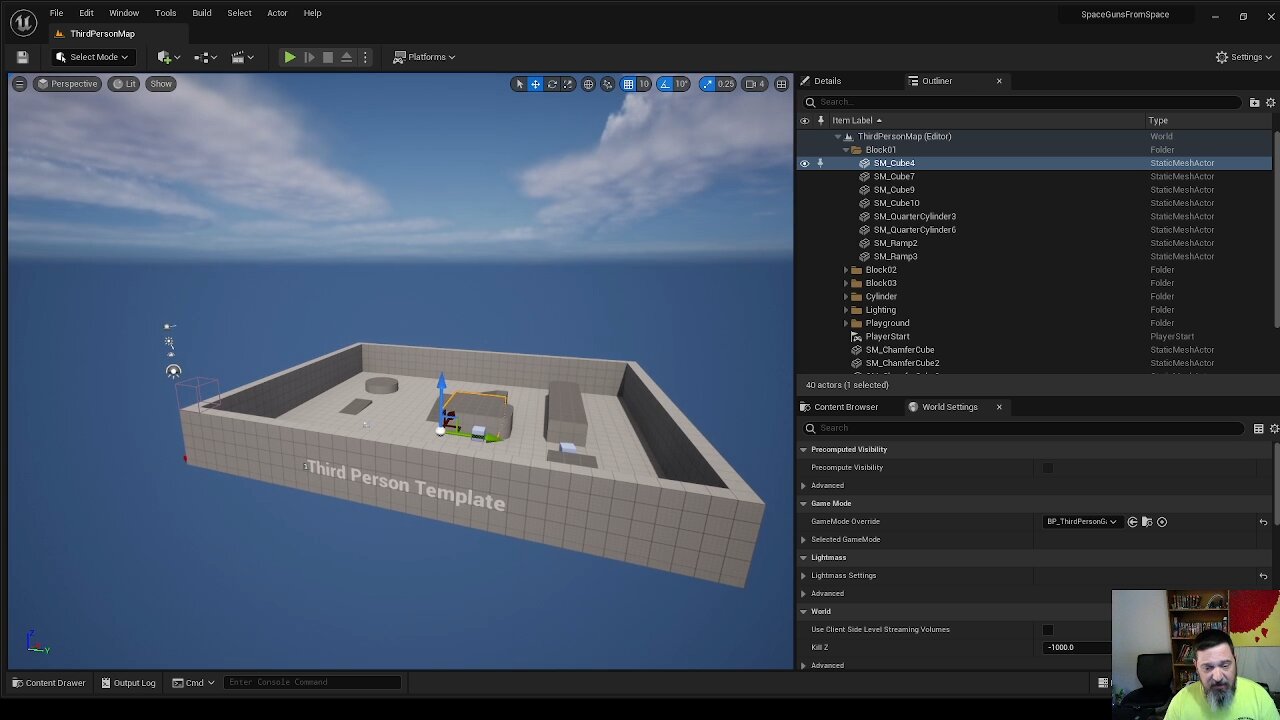
Task: Save the current level with the floppy icon
Action: pos(22,57)
